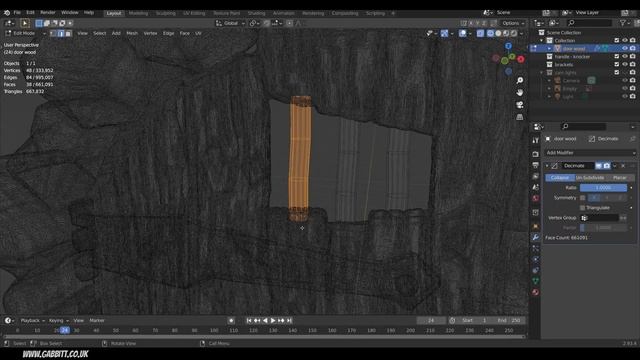Switch to solid viewport shading
This screenshot has height=360, width=640.
(x=498, y=33)
